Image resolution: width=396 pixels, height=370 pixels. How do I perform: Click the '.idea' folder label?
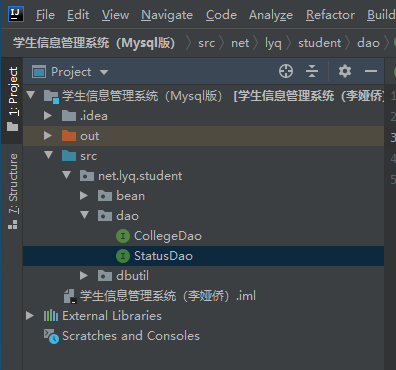94,116
